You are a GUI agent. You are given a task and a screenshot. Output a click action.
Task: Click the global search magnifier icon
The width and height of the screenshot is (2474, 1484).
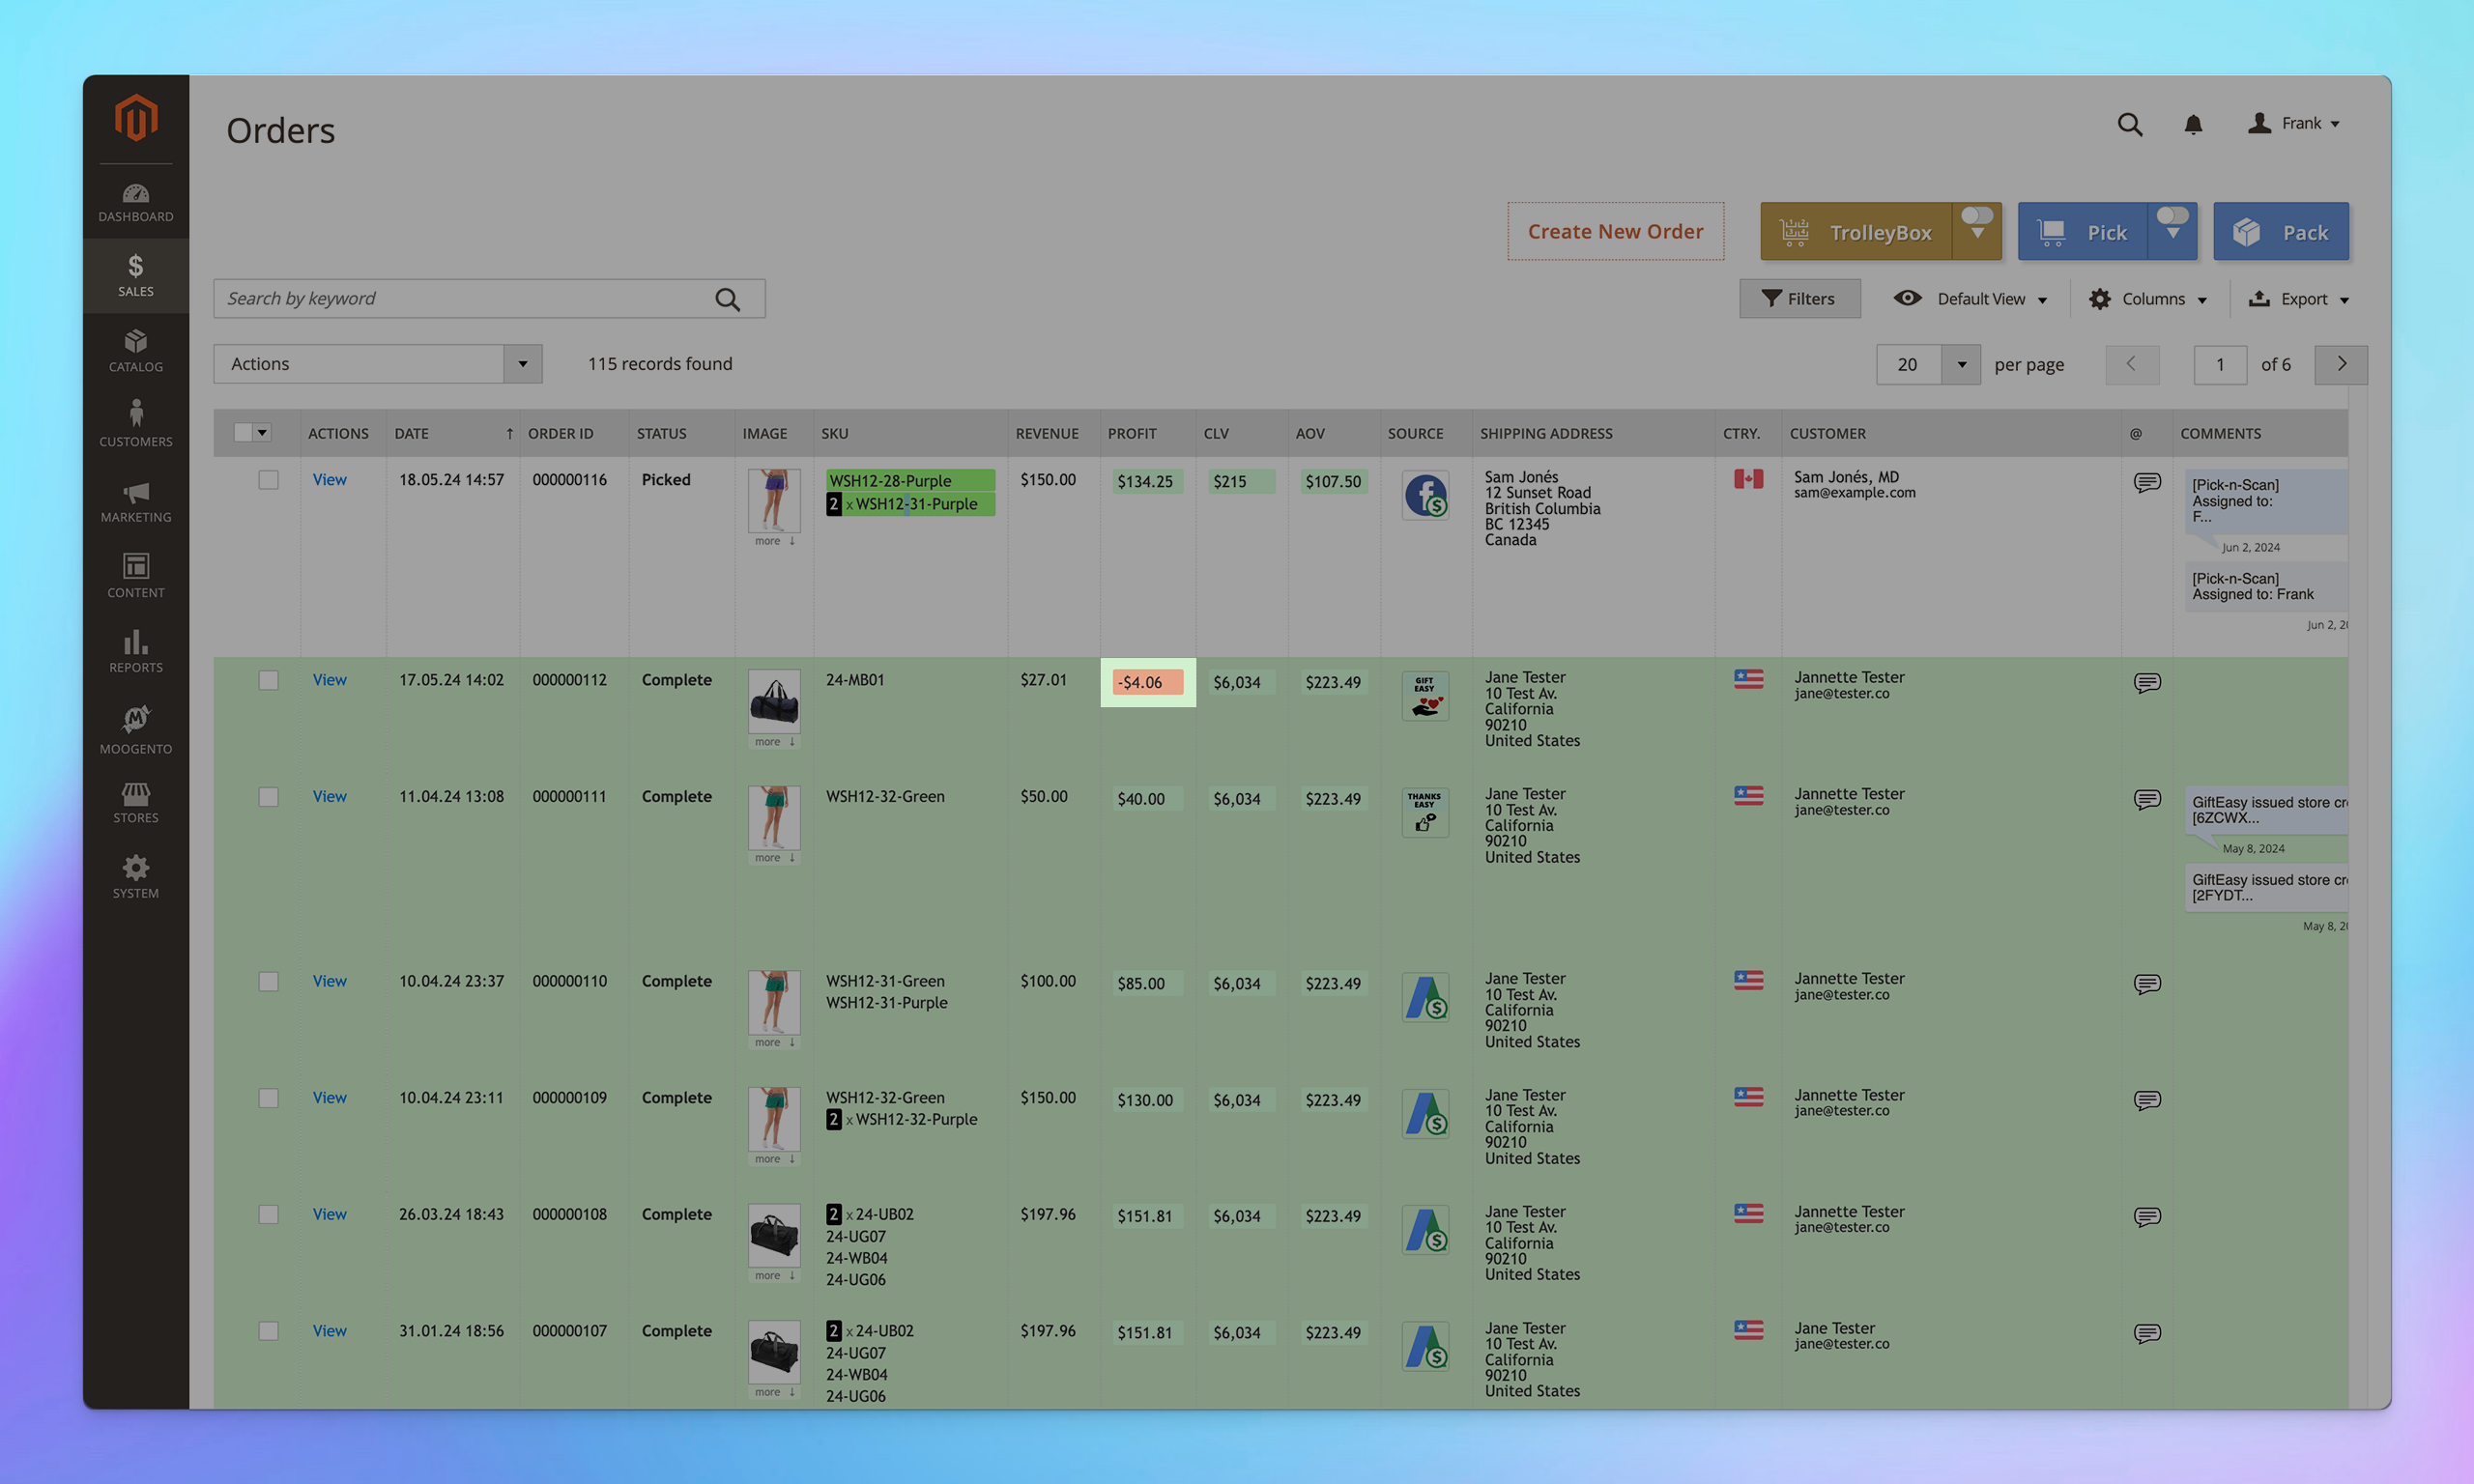[2130, 124]
